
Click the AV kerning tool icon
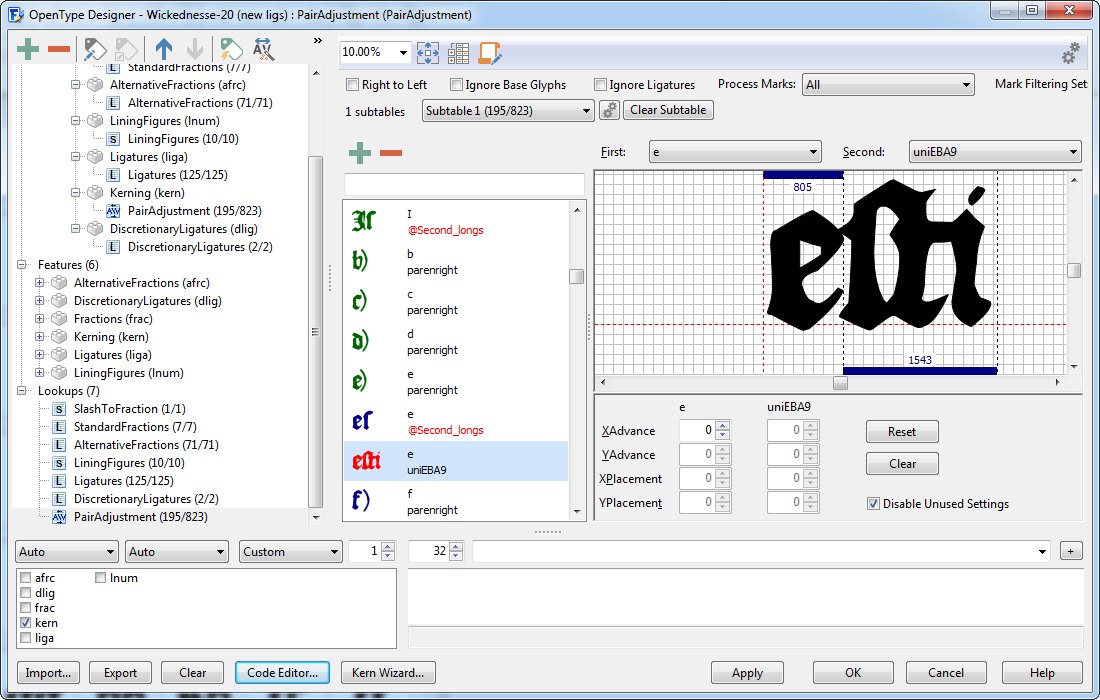(263, 49)
